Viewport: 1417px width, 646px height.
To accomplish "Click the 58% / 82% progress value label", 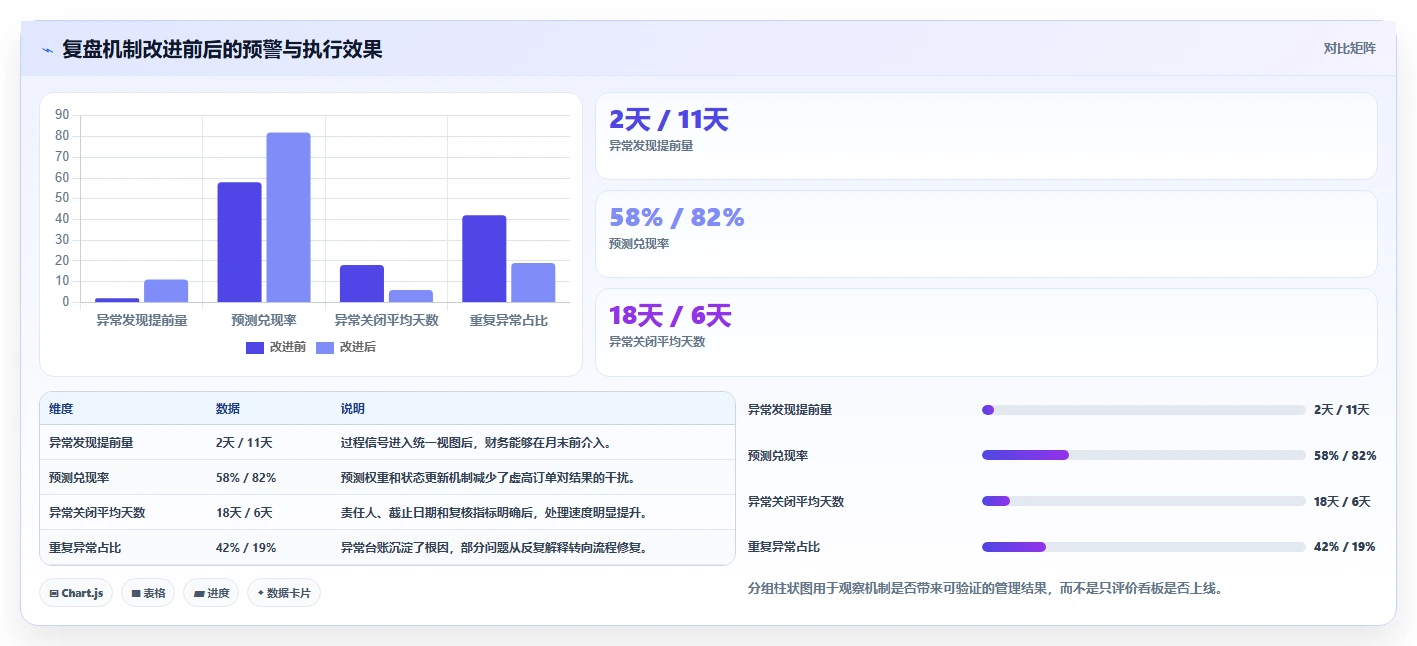I will [x=1345, y=455].
